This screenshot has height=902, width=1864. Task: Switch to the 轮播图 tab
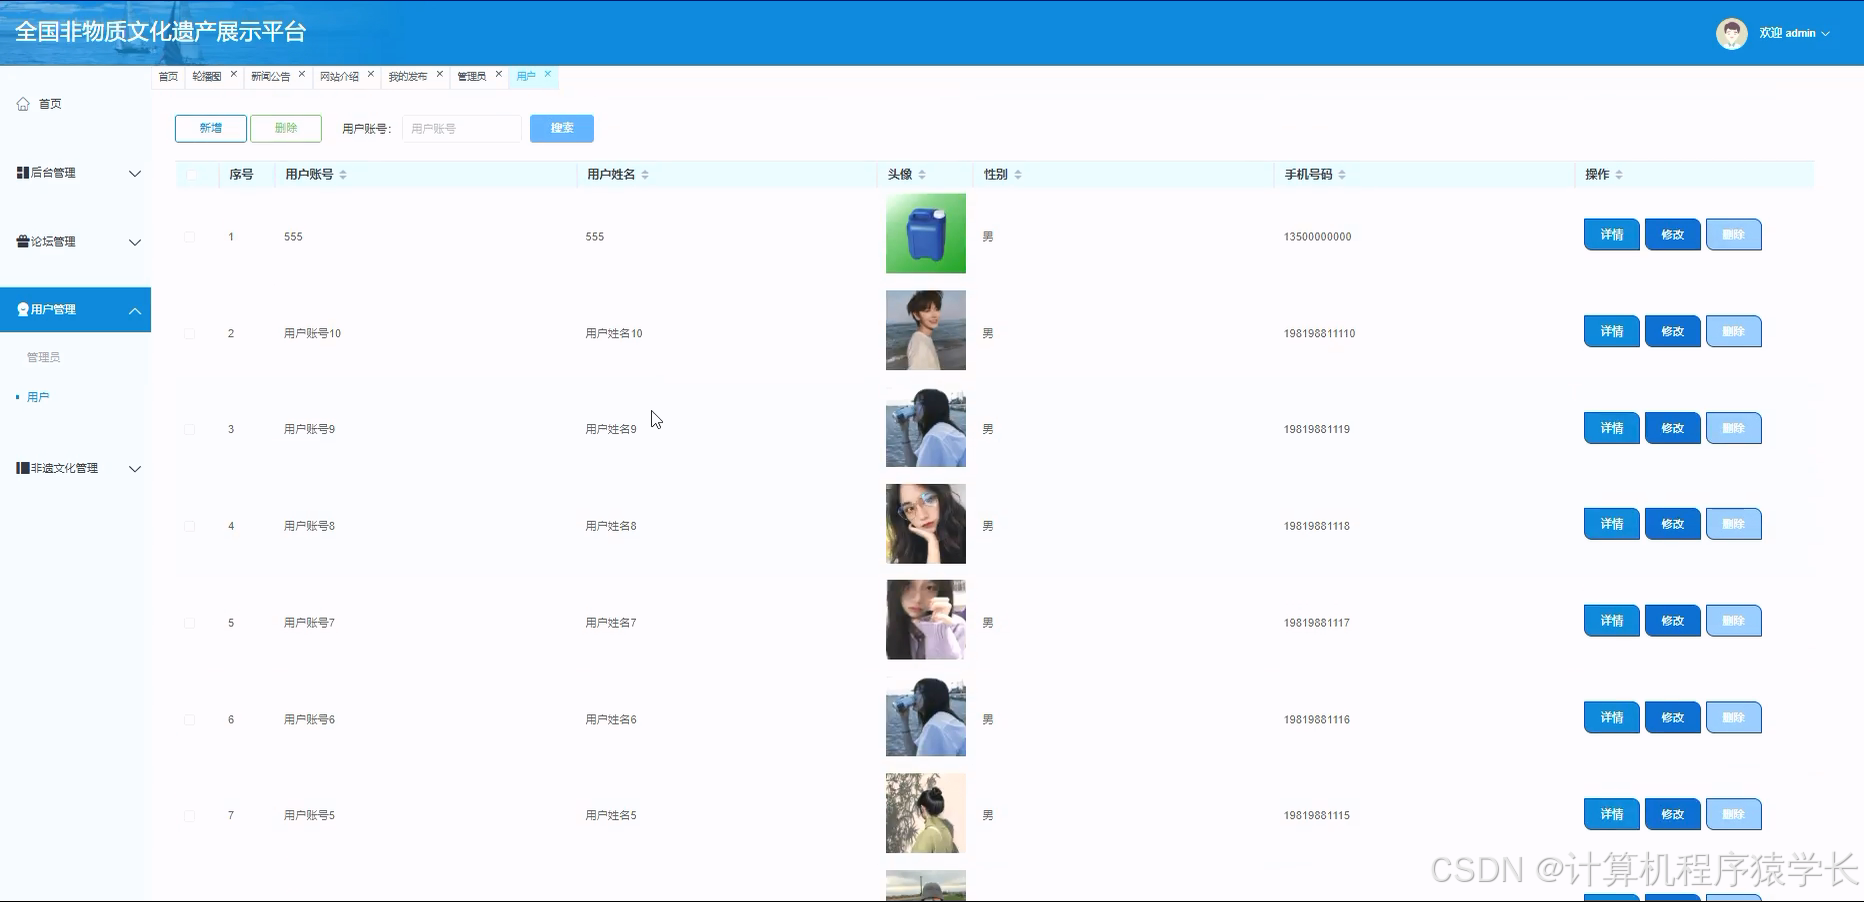pyautogui.click(x=207, y=75)
